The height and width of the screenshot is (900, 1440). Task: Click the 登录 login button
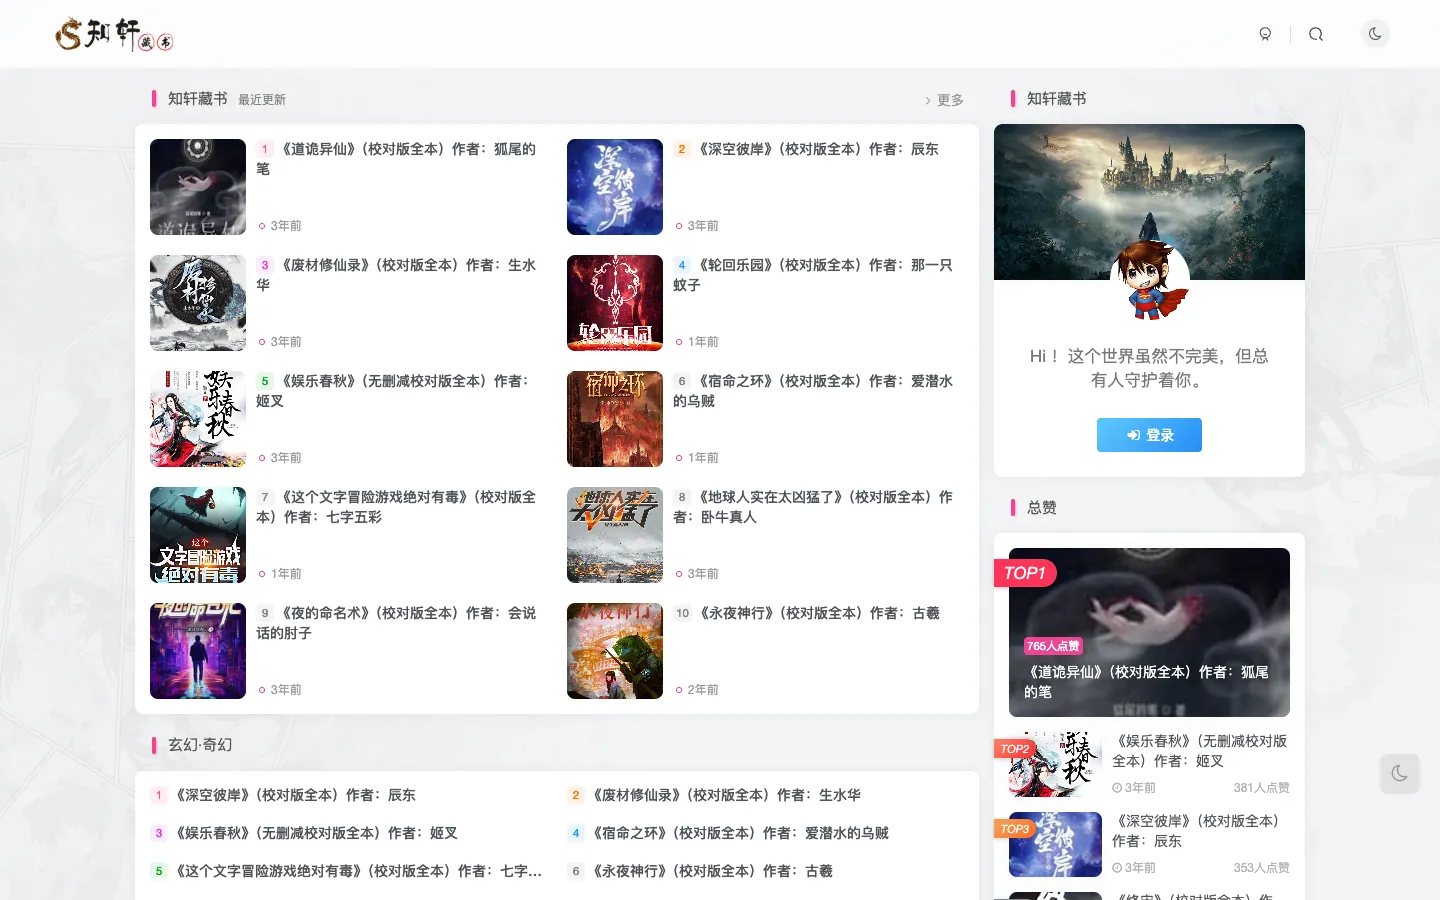tap(1149, 435)
